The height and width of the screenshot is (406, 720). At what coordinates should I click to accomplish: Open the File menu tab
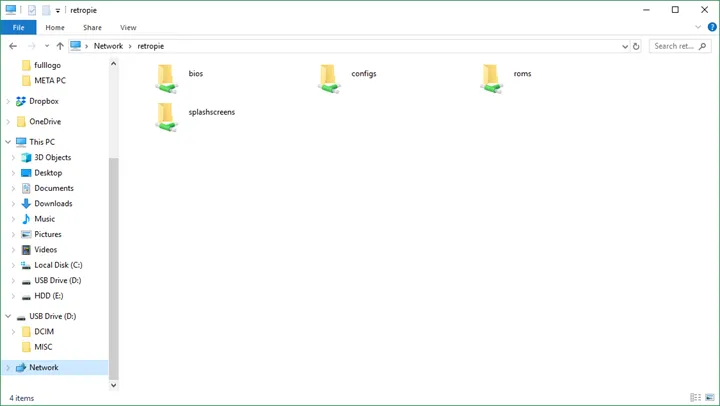(x=18, y=27)
